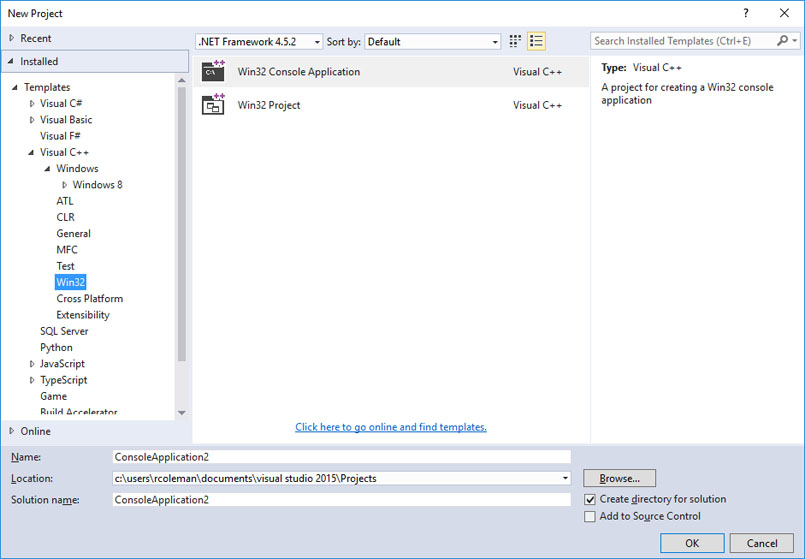Click the go online and find templates link
This screenshot has height=559, width=805.
click(x=391, y=427)
